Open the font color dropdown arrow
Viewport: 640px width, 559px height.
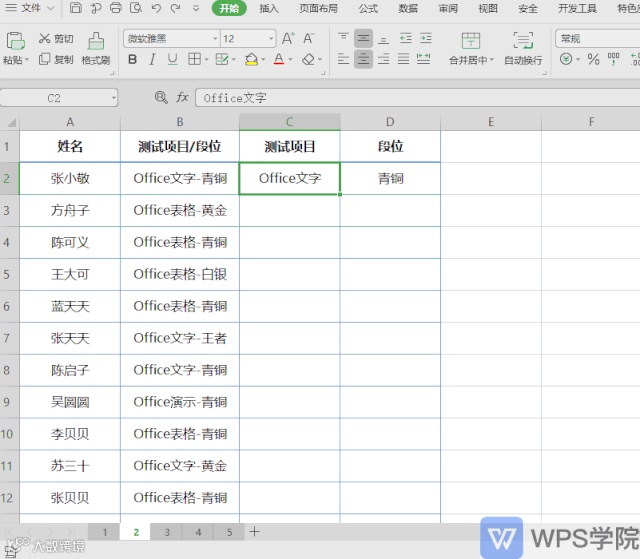coord(291,60)
